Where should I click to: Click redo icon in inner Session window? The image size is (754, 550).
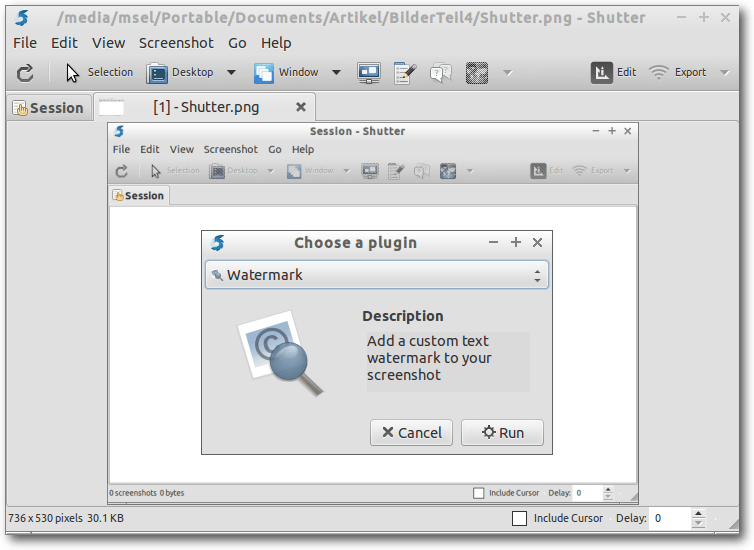tap(122, 171)
